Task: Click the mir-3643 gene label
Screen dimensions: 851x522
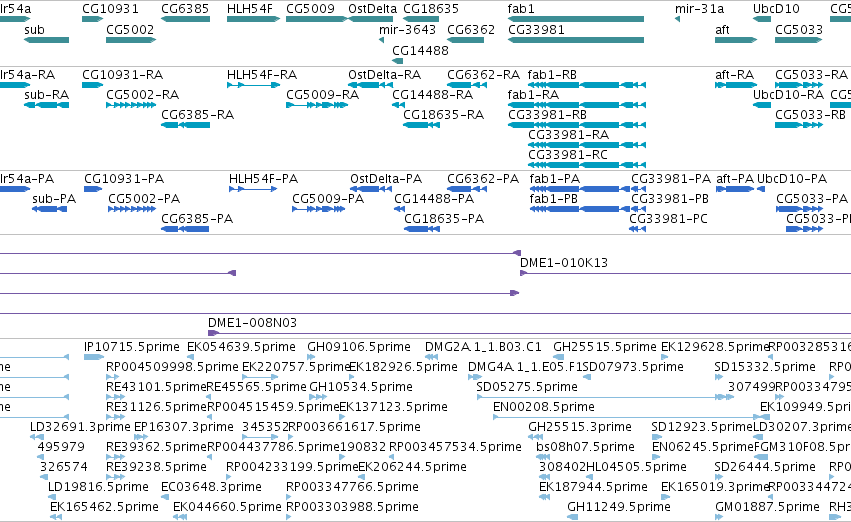Action: pyautogui.click(x=407, y=30)
